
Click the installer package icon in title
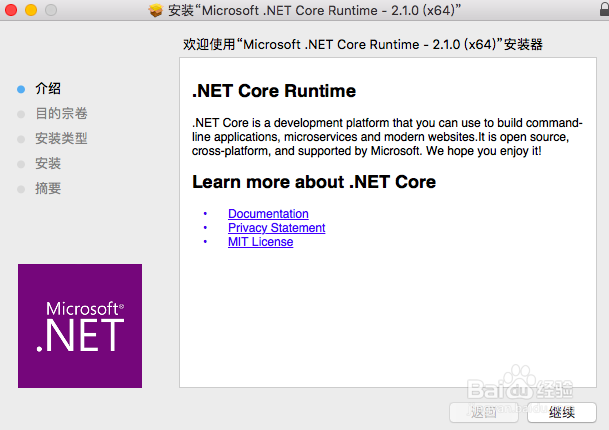pyautogui.click(x=156, y=10)
